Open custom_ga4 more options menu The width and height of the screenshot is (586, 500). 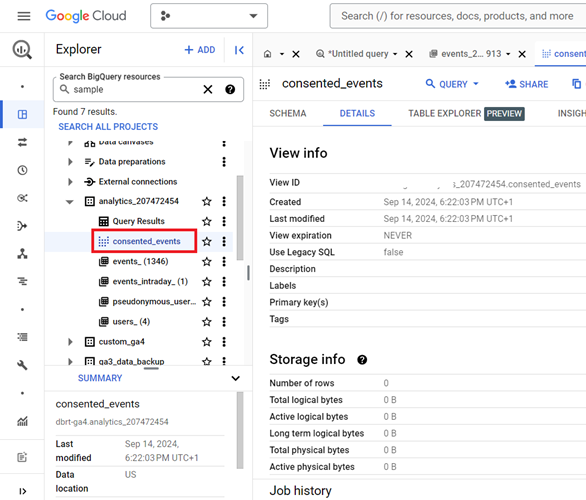[224, 342]
